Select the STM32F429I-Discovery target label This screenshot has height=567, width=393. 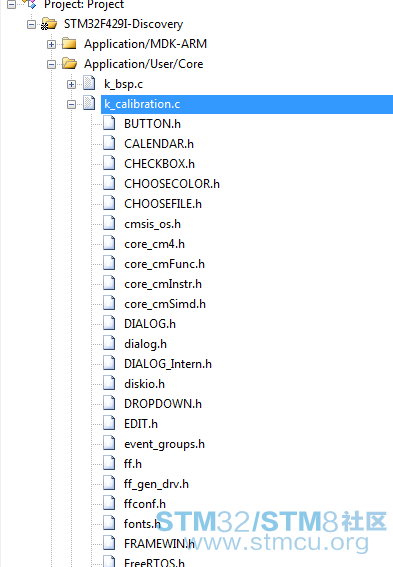tap(123, 24)
